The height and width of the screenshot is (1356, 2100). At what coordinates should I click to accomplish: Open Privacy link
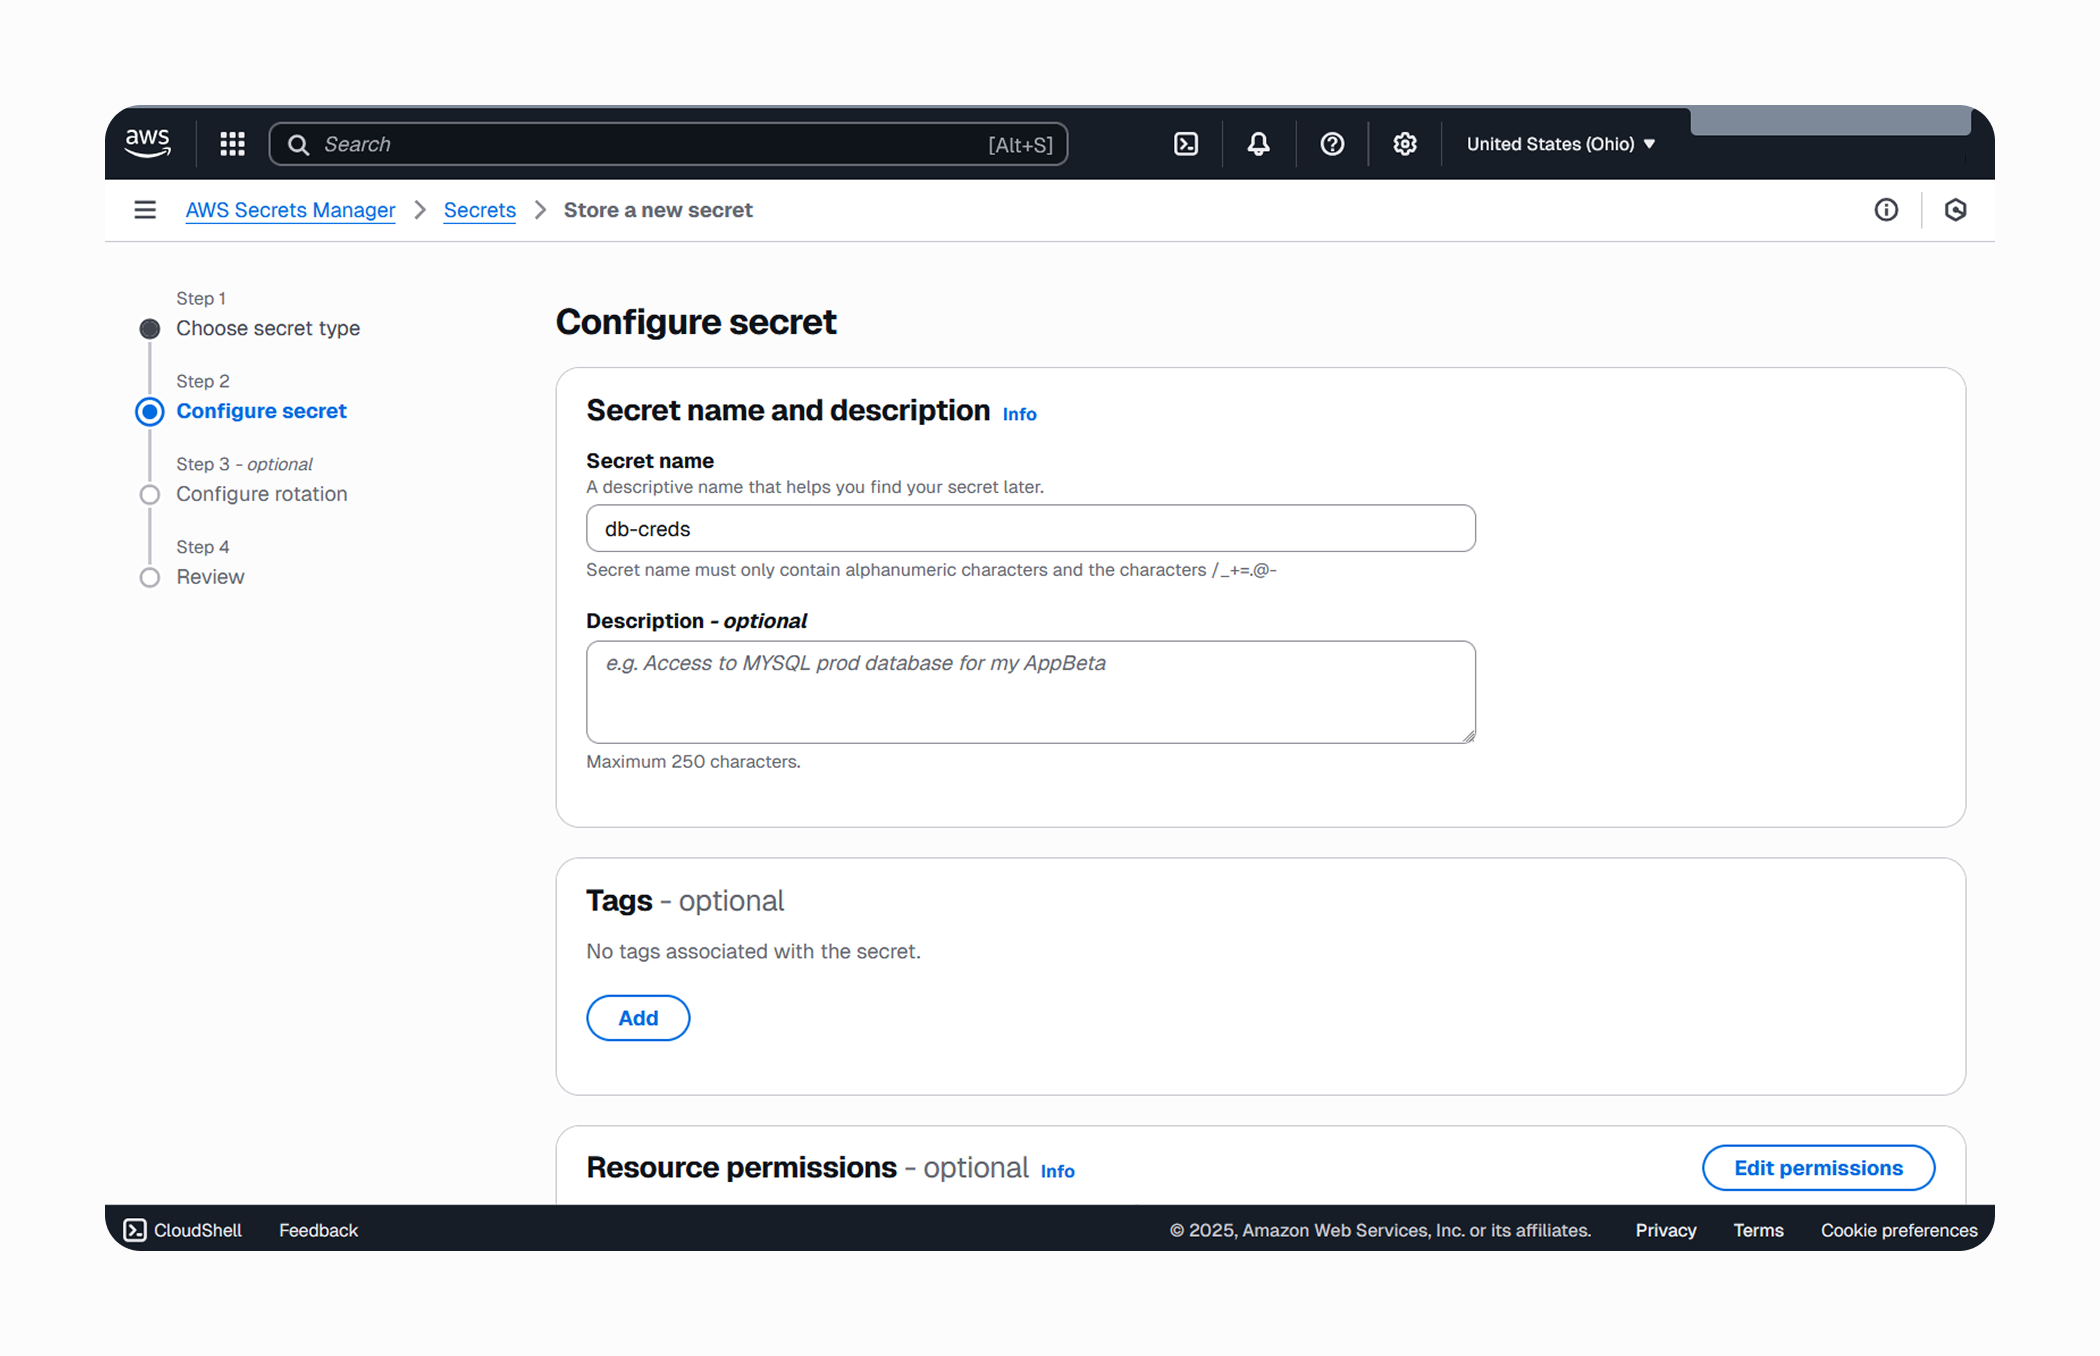[x=1666, y=1230]
